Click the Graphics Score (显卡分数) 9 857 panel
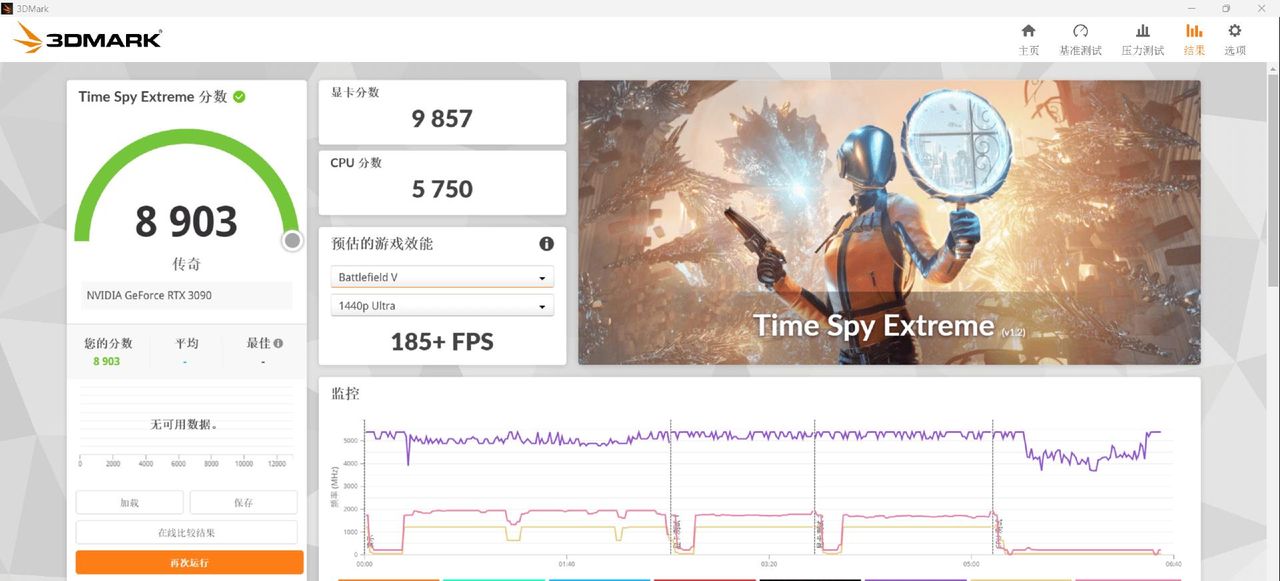The image size is (1280, 581). 442,112
